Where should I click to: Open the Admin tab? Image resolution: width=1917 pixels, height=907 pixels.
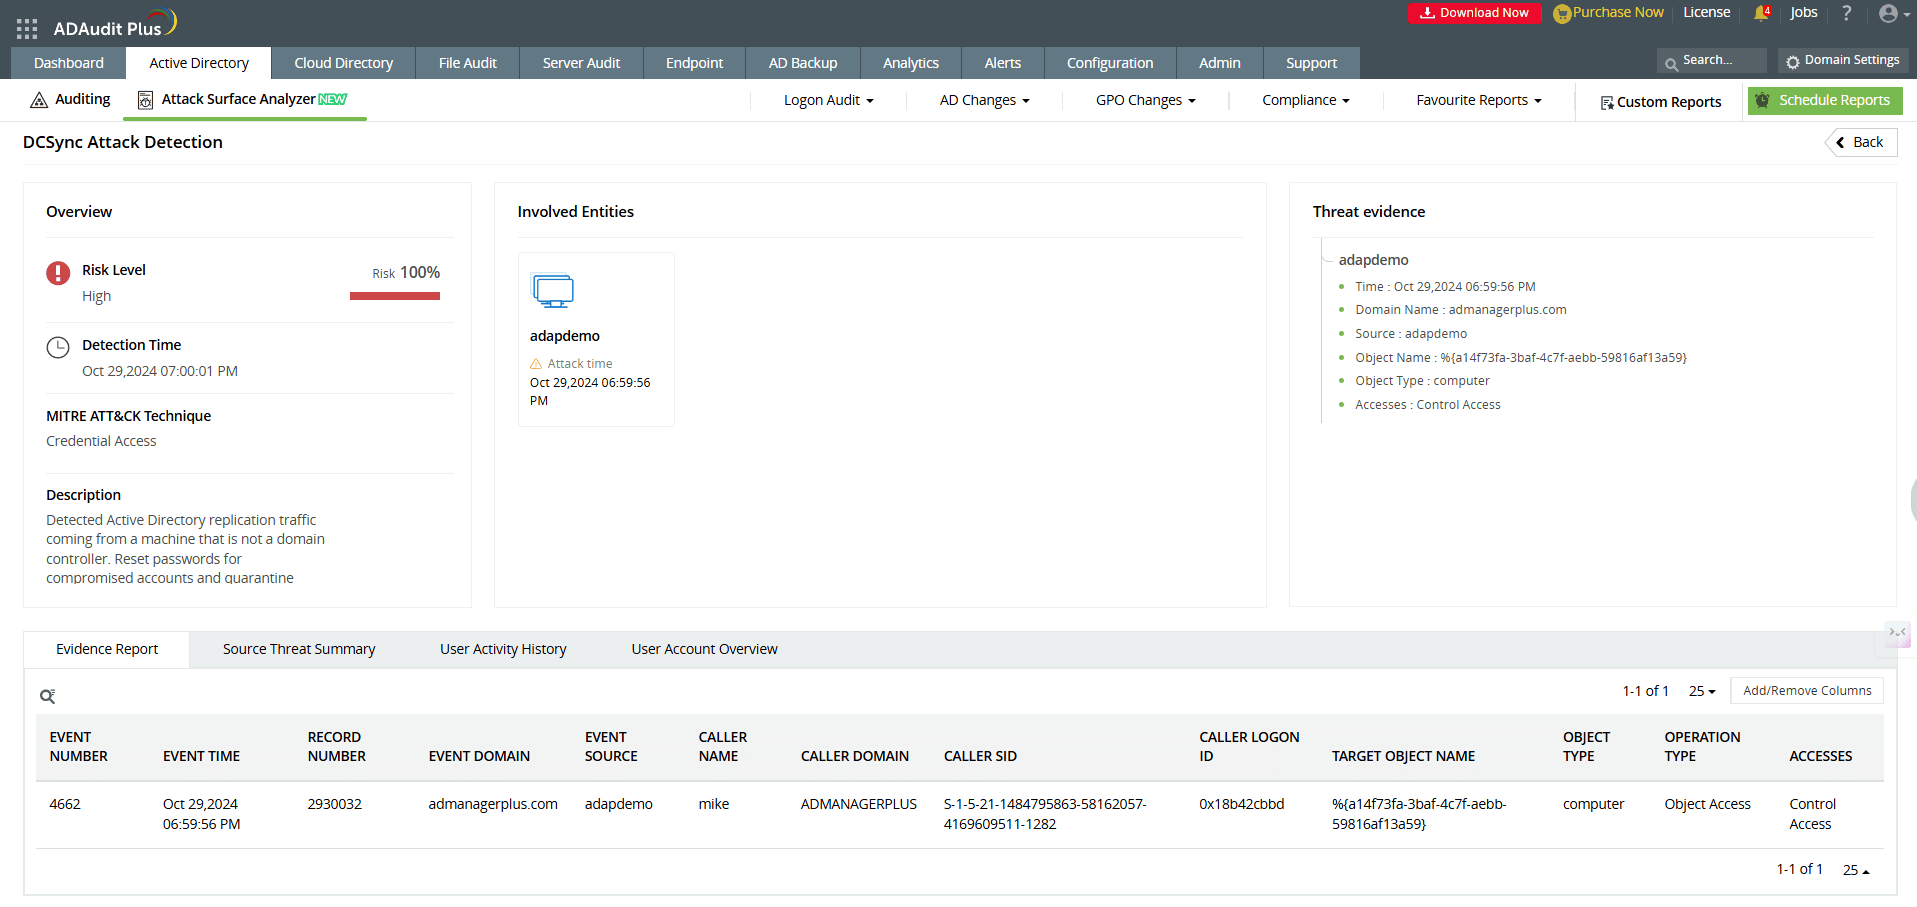point(1219,63)
